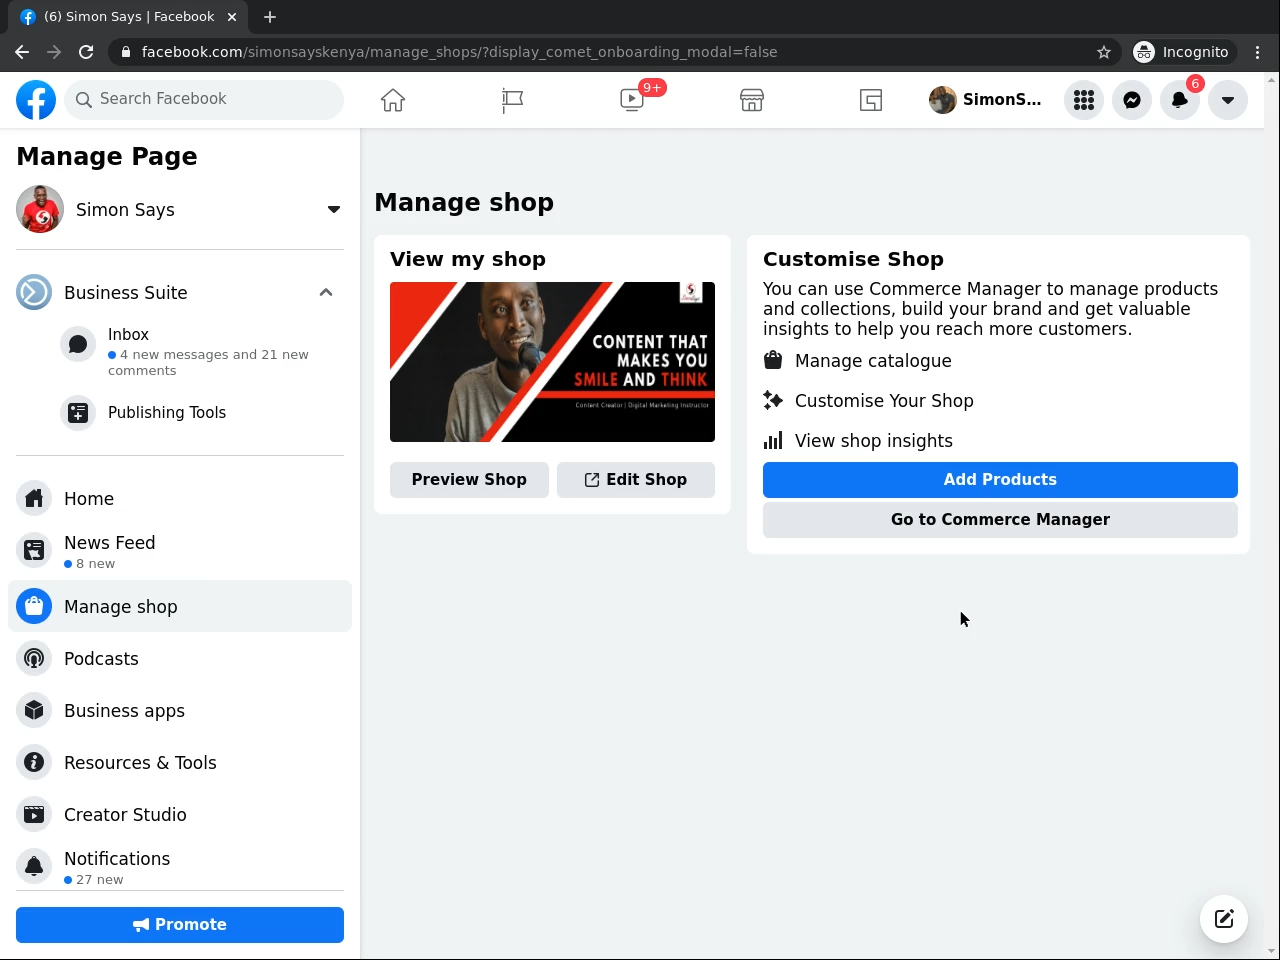
Task: Select Manage shop in the sidebar
Action: pos(180,606)
